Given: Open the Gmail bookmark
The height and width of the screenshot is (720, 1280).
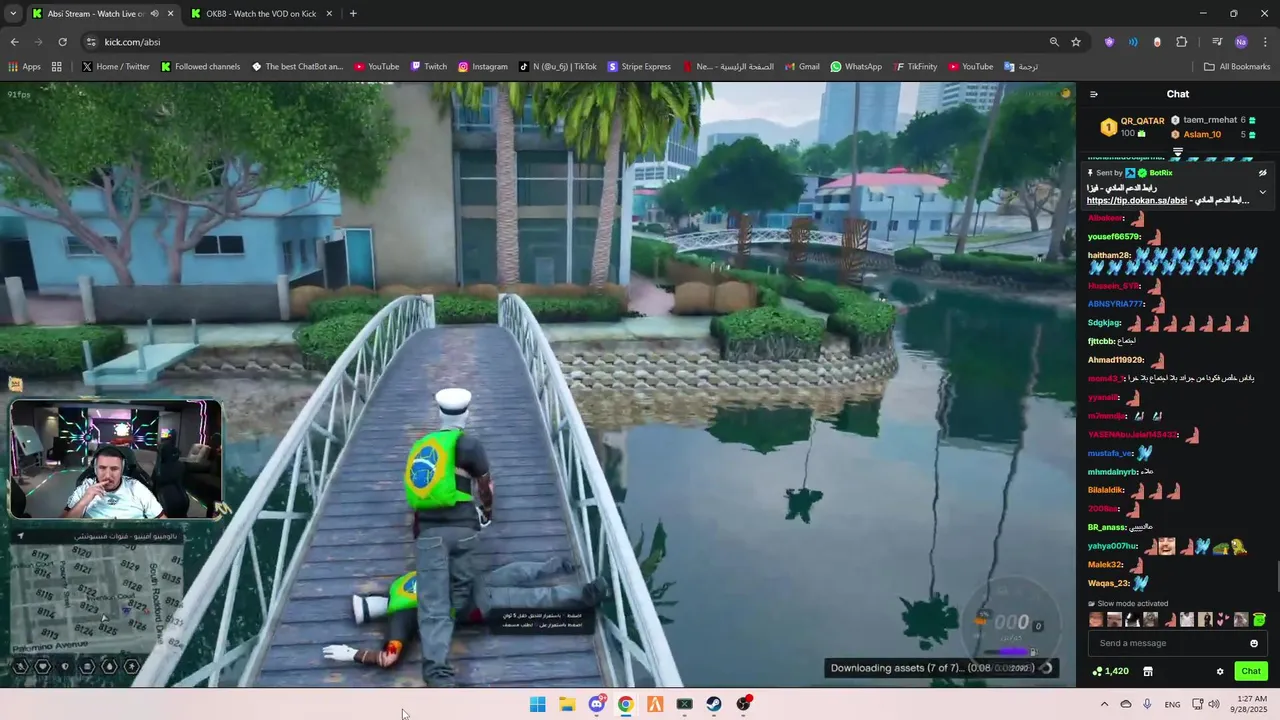Looking at the screenshot, I should click(801, 67).
